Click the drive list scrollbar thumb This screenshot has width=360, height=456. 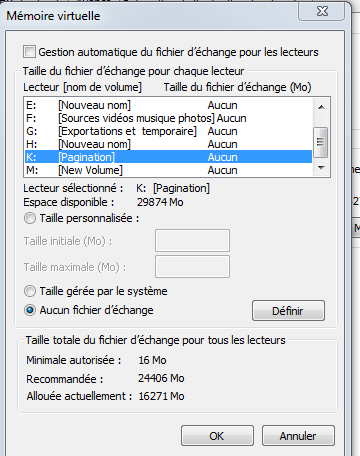[321, 142]
